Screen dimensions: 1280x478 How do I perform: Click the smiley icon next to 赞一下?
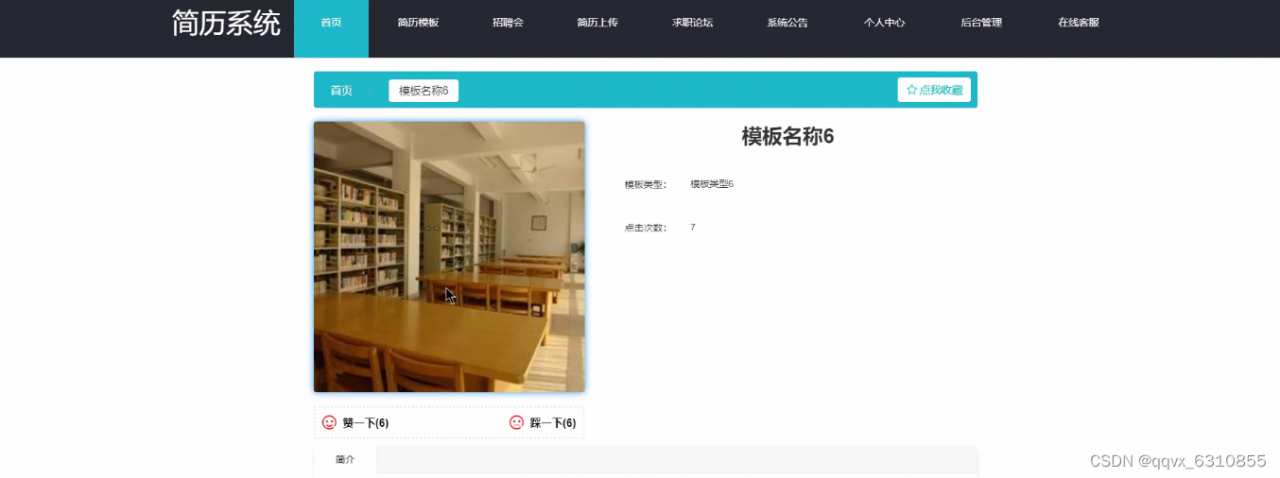click(x=329, y=423)
